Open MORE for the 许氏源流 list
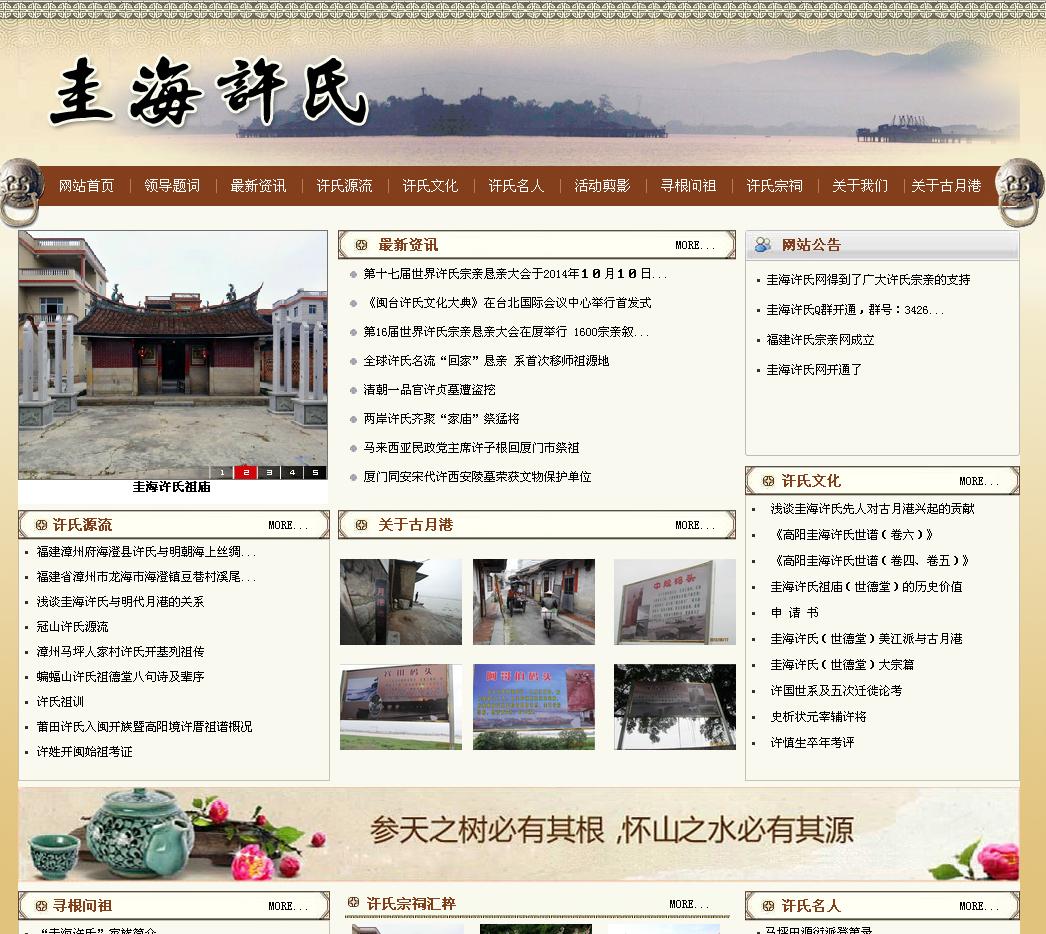 (x=287, y=525)
